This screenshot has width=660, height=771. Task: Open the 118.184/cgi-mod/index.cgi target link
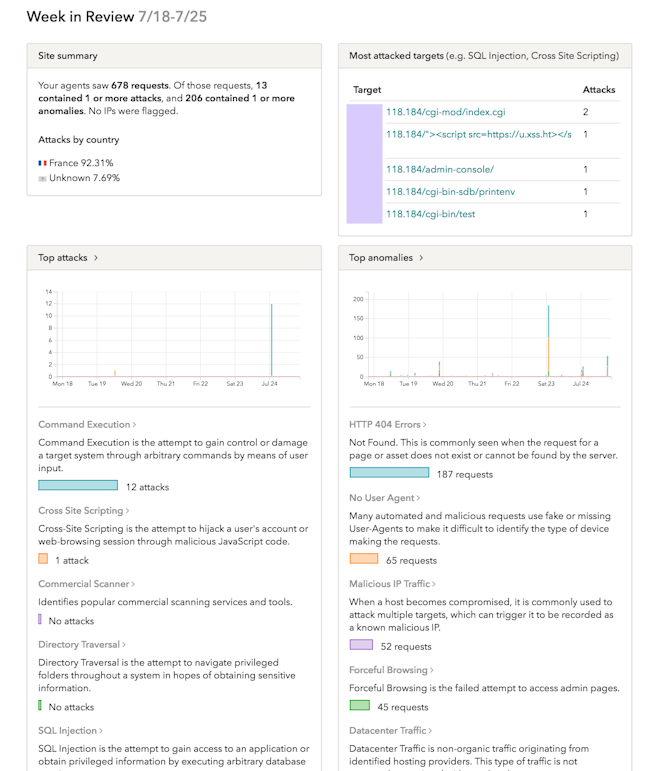tap(446, 112)
